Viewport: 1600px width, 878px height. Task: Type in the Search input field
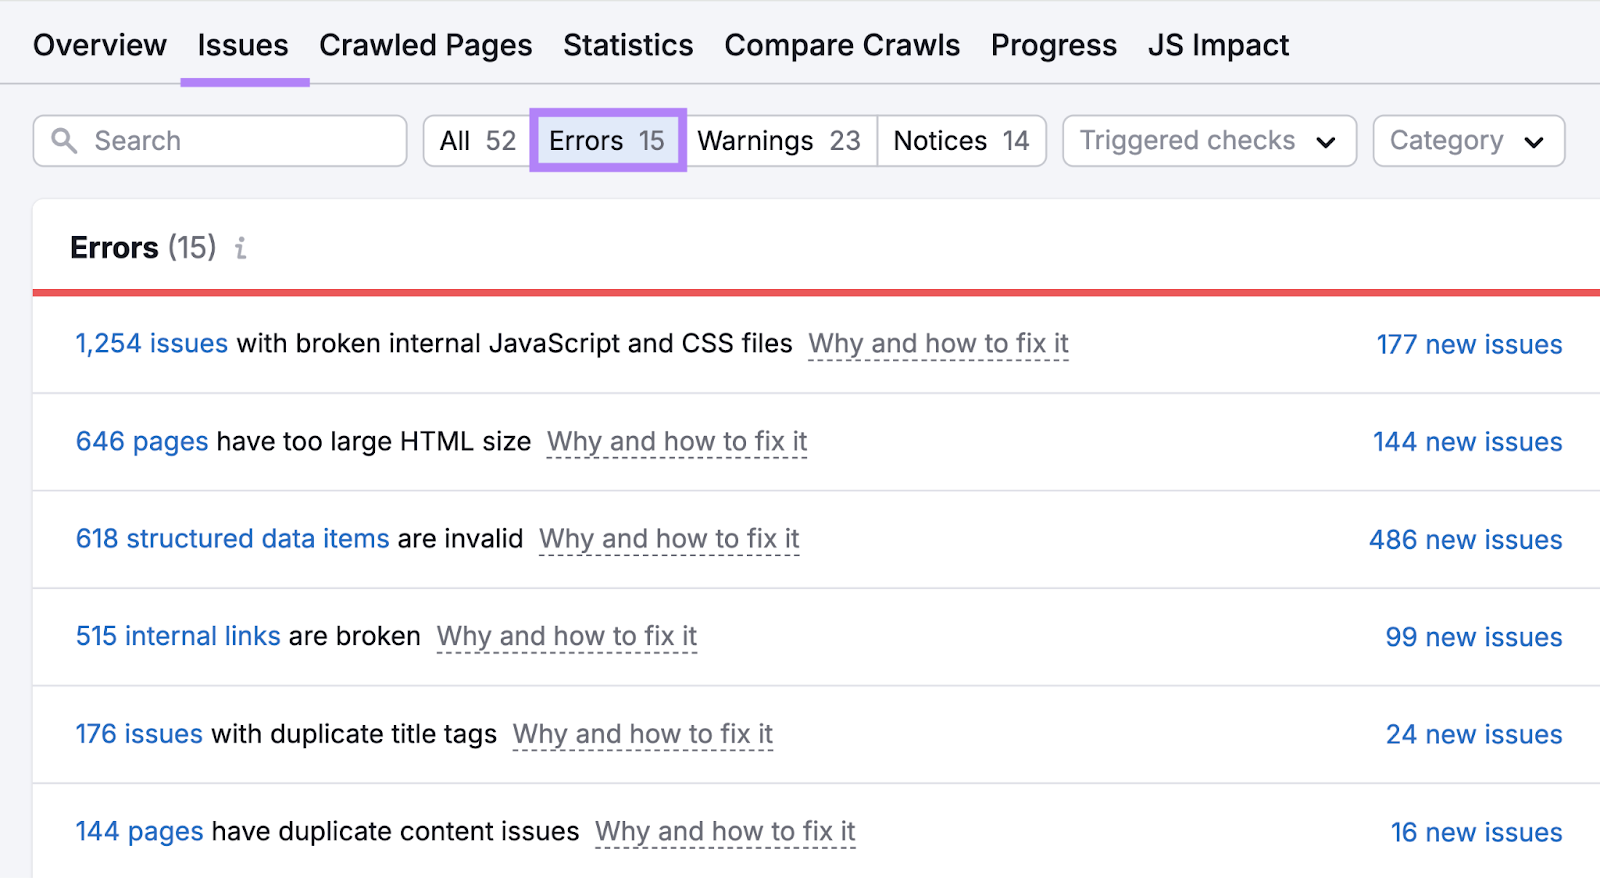[240, 141]
